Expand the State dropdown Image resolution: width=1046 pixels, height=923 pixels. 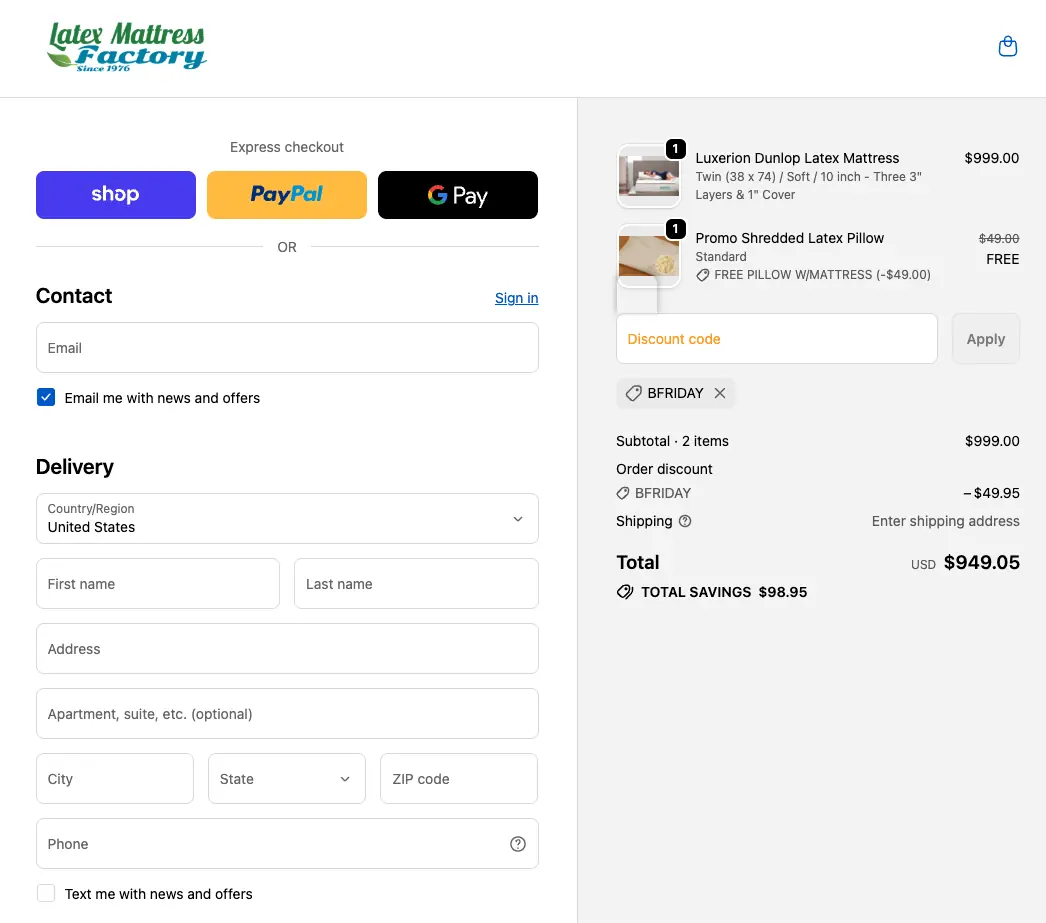287,779
